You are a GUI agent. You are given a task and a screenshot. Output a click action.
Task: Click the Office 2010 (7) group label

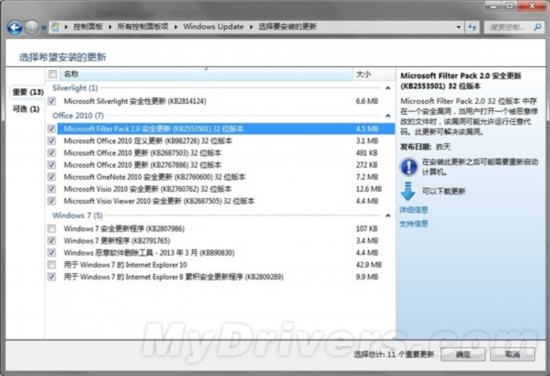pyautogui.click(x=78, y=116)
